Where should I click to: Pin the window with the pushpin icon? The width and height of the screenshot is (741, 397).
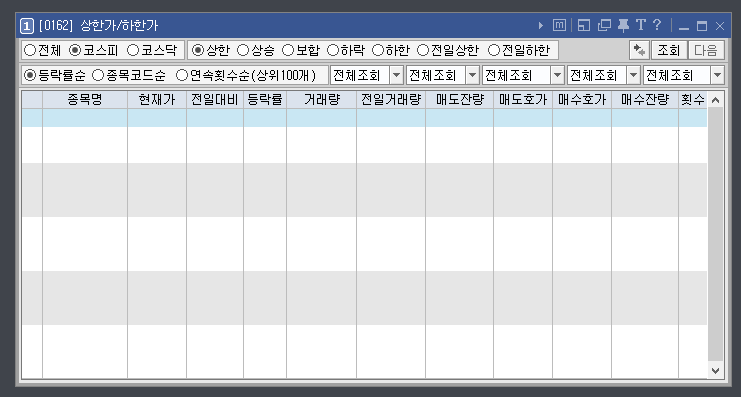coord(623,26)
